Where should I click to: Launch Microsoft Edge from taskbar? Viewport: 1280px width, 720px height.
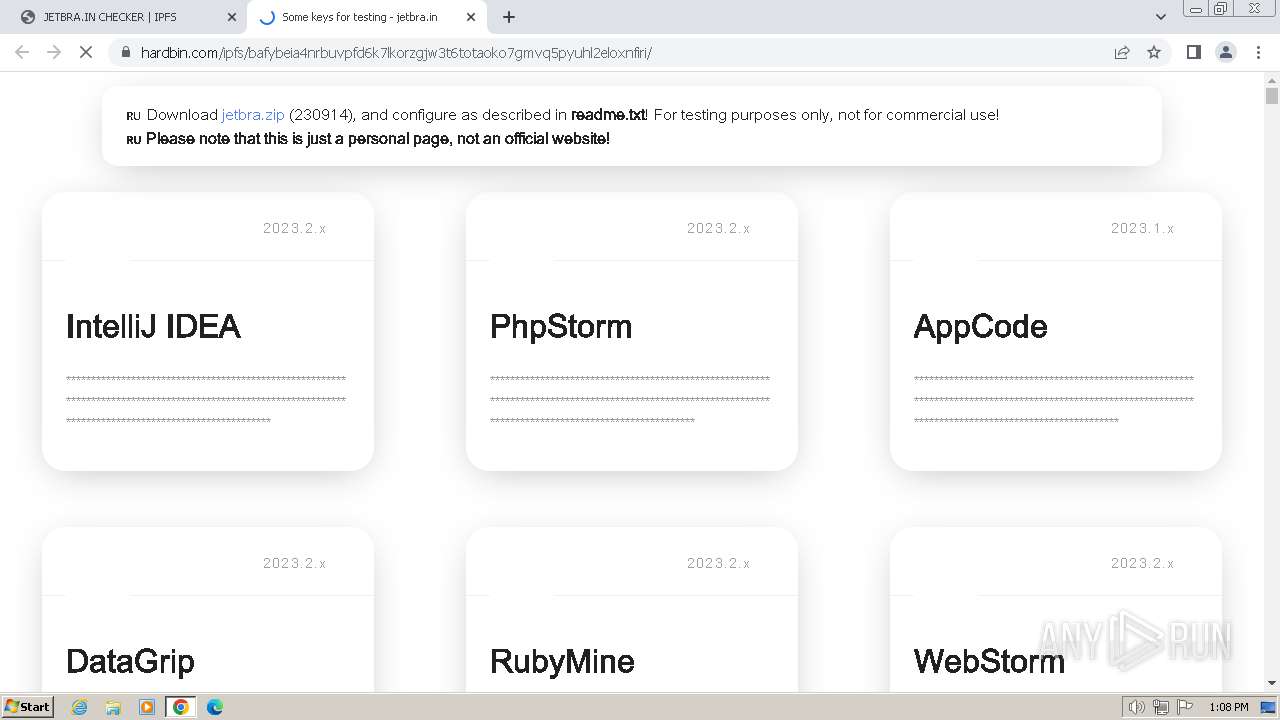click(215, 707)
